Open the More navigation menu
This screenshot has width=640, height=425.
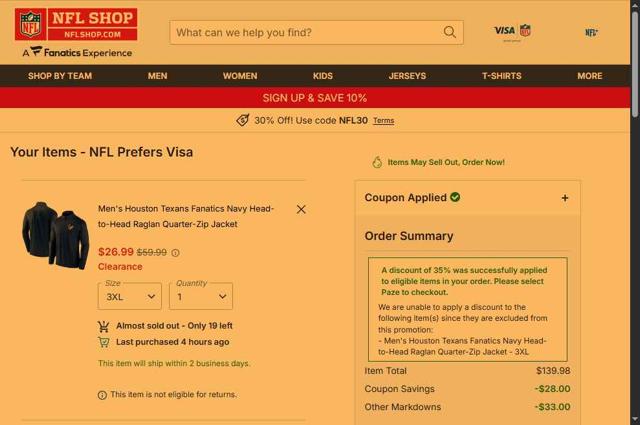590,76
